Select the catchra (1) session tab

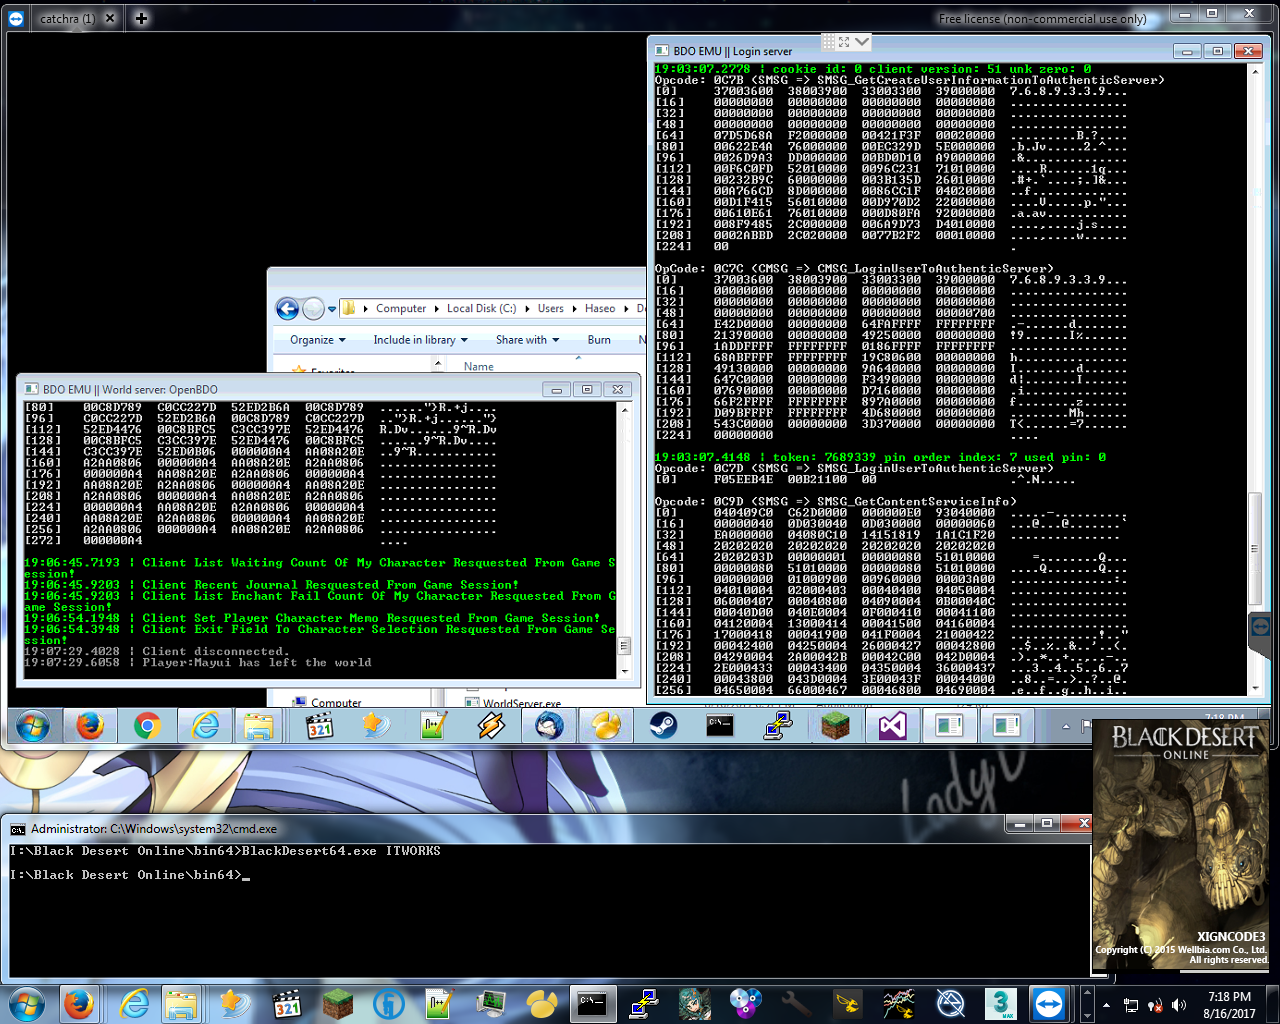click(x=67, y=18)
